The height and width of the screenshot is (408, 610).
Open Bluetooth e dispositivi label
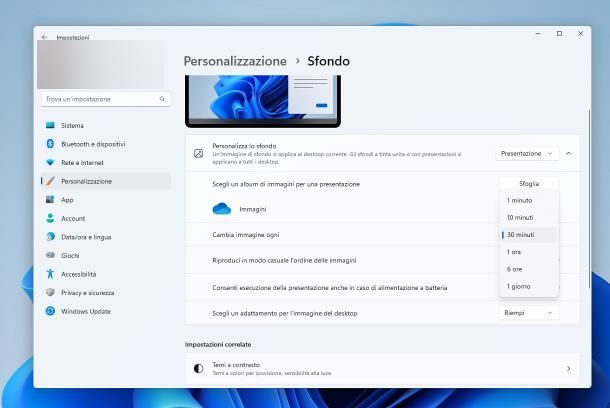point(93,144)
